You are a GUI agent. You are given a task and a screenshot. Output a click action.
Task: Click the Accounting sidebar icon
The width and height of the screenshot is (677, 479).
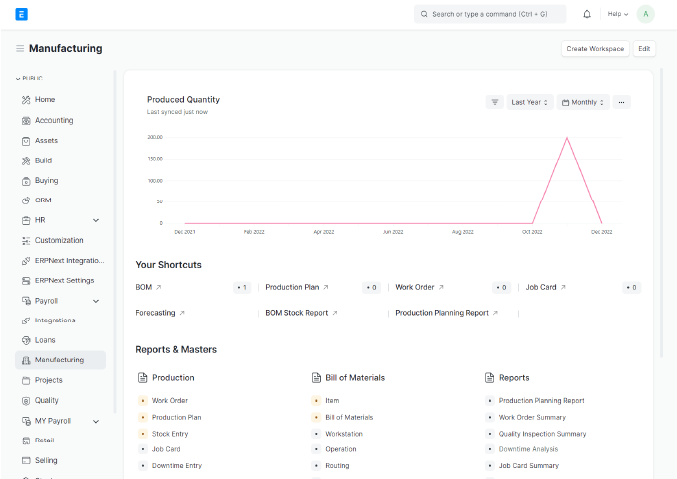26,121
